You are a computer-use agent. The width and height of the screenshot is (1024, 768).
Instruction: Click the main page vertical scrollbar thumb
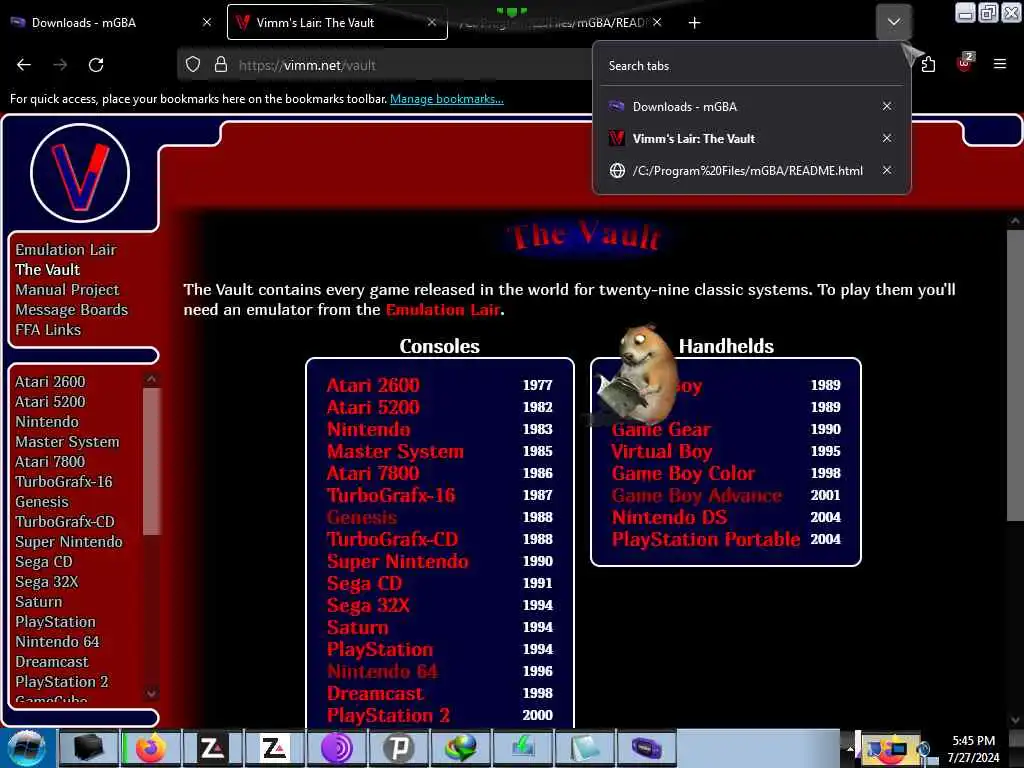pyautogui.click(x=1015, y=375)
